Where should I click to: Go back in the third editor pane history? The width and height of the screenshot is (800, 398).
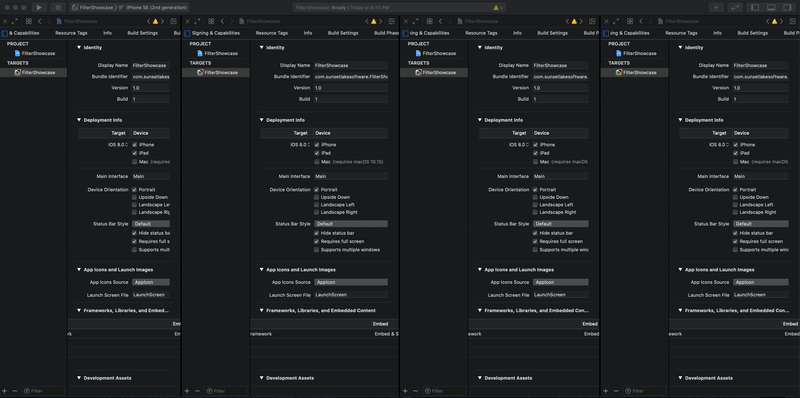pyautogui.click(x=441, y=21)
